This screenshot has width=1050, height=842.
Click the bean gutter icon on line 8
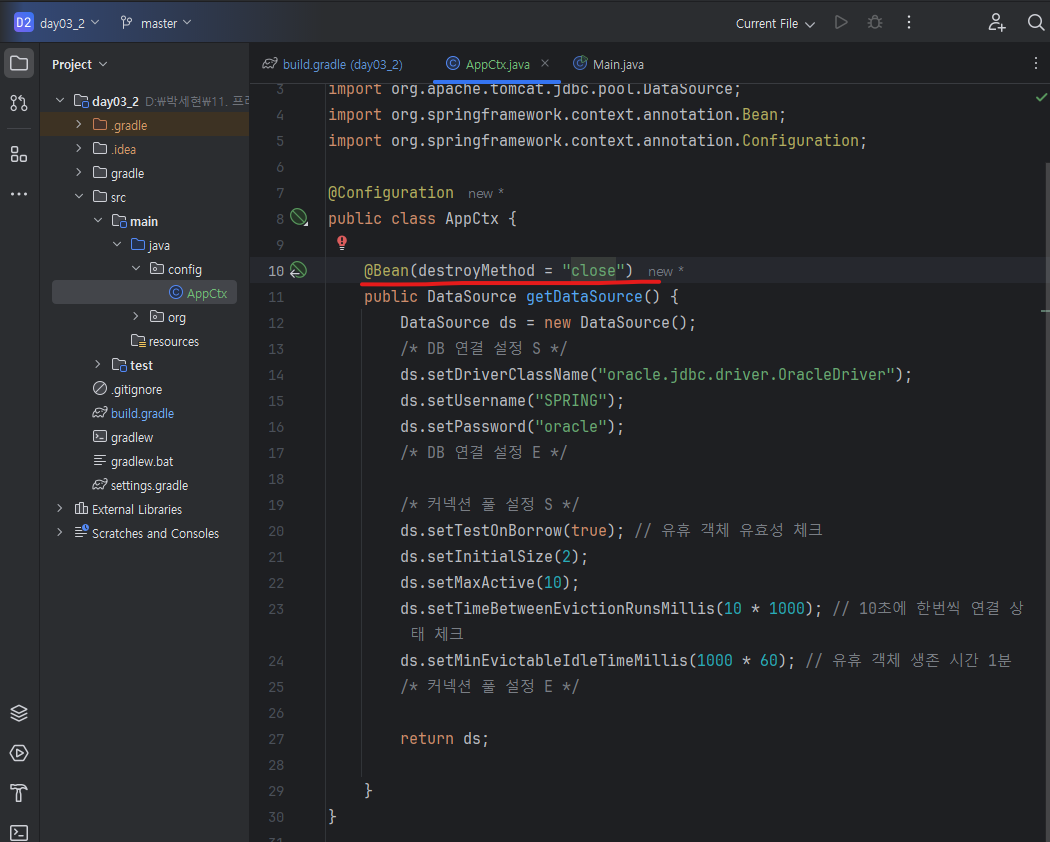coord(299,217)
